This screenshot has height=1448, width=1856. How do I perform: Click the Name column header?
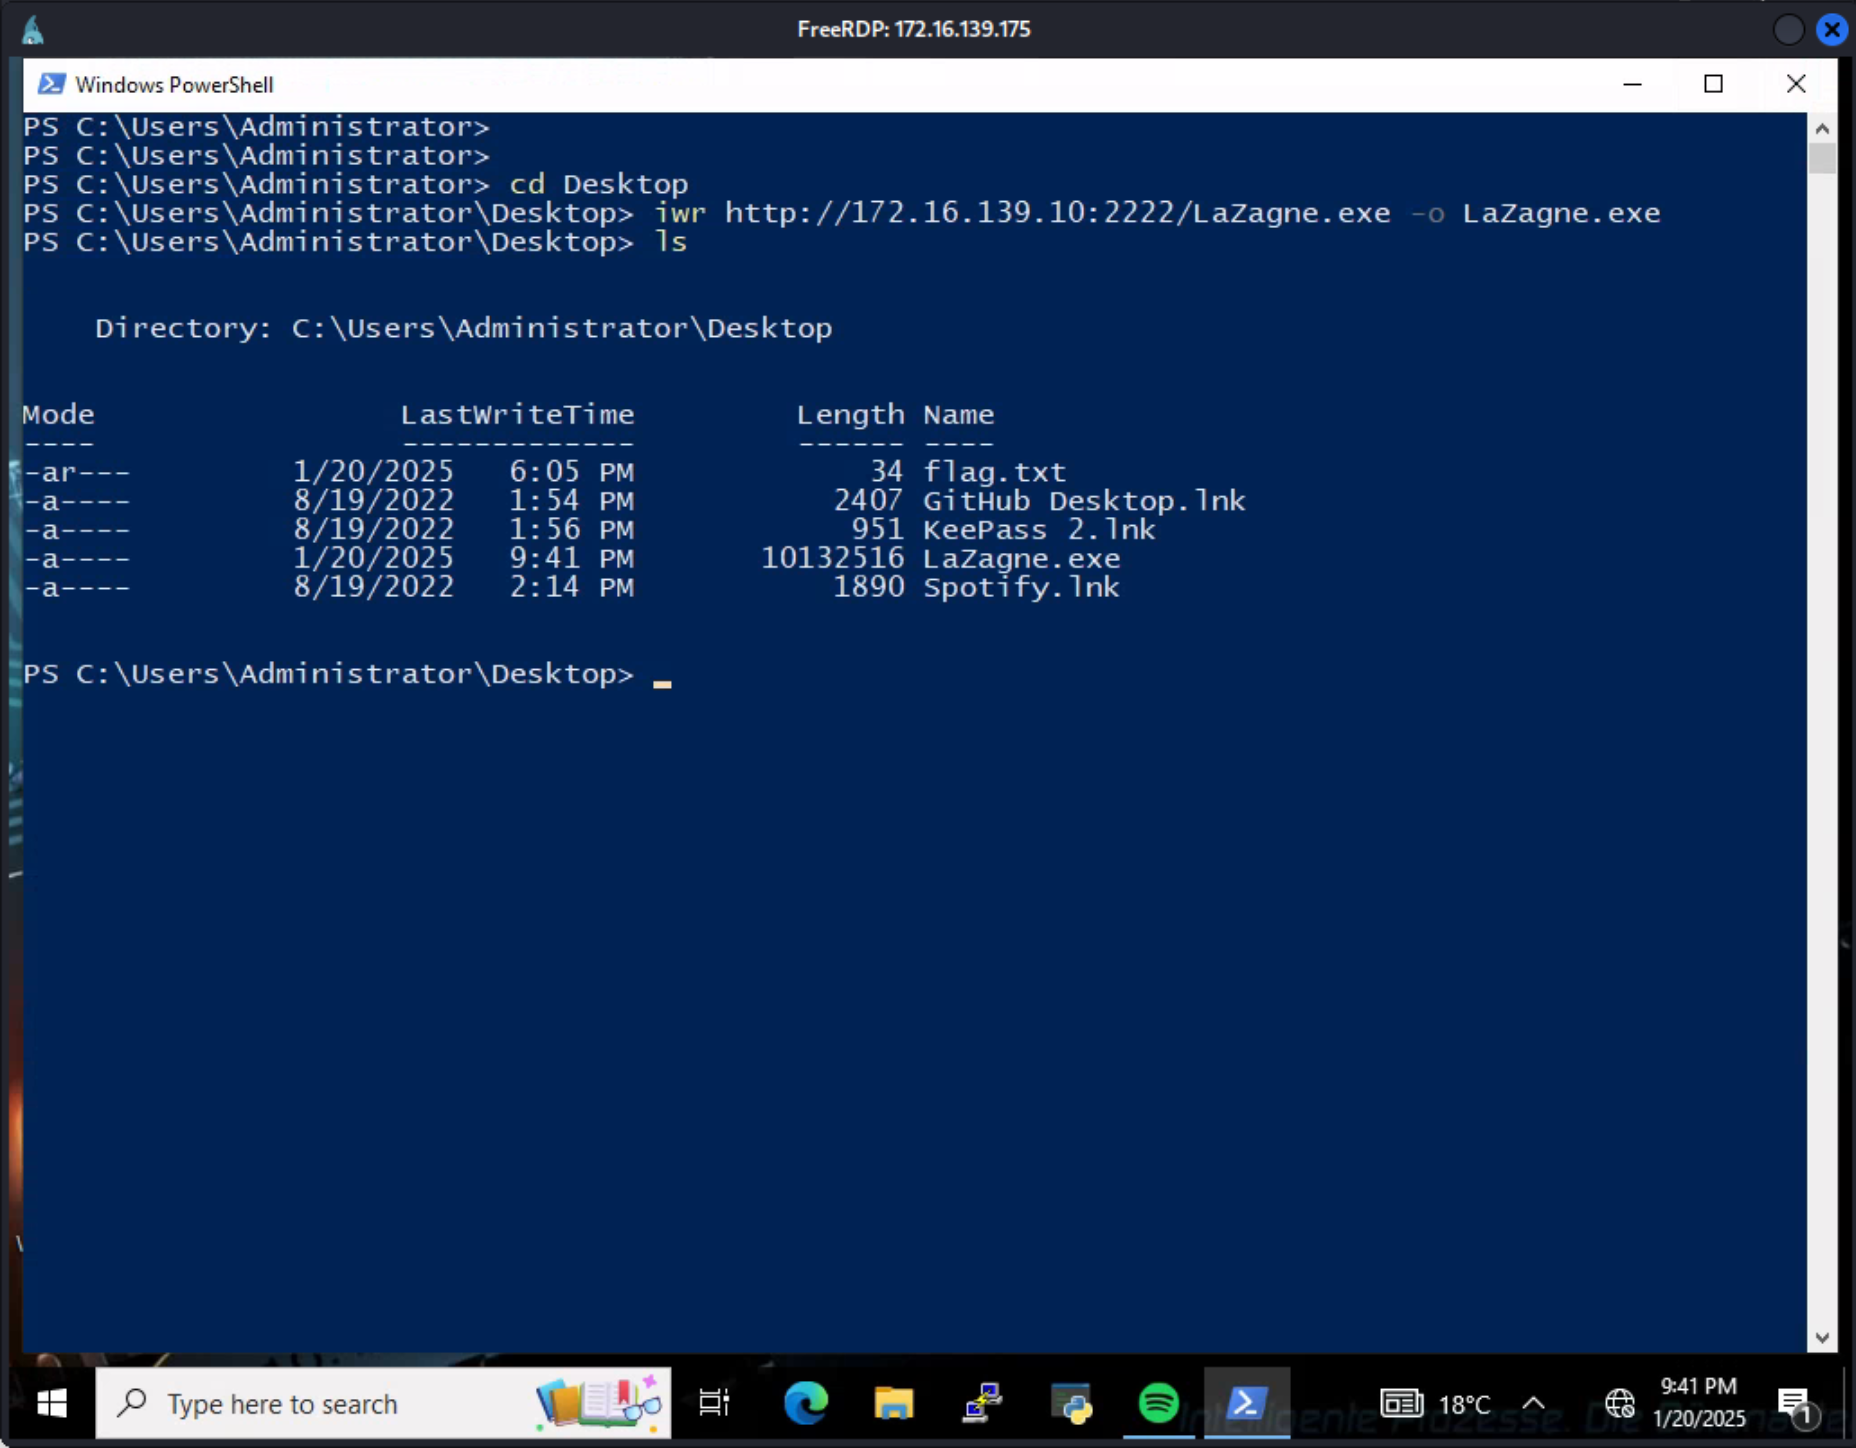pyautogui.click(x=958, y=415)
